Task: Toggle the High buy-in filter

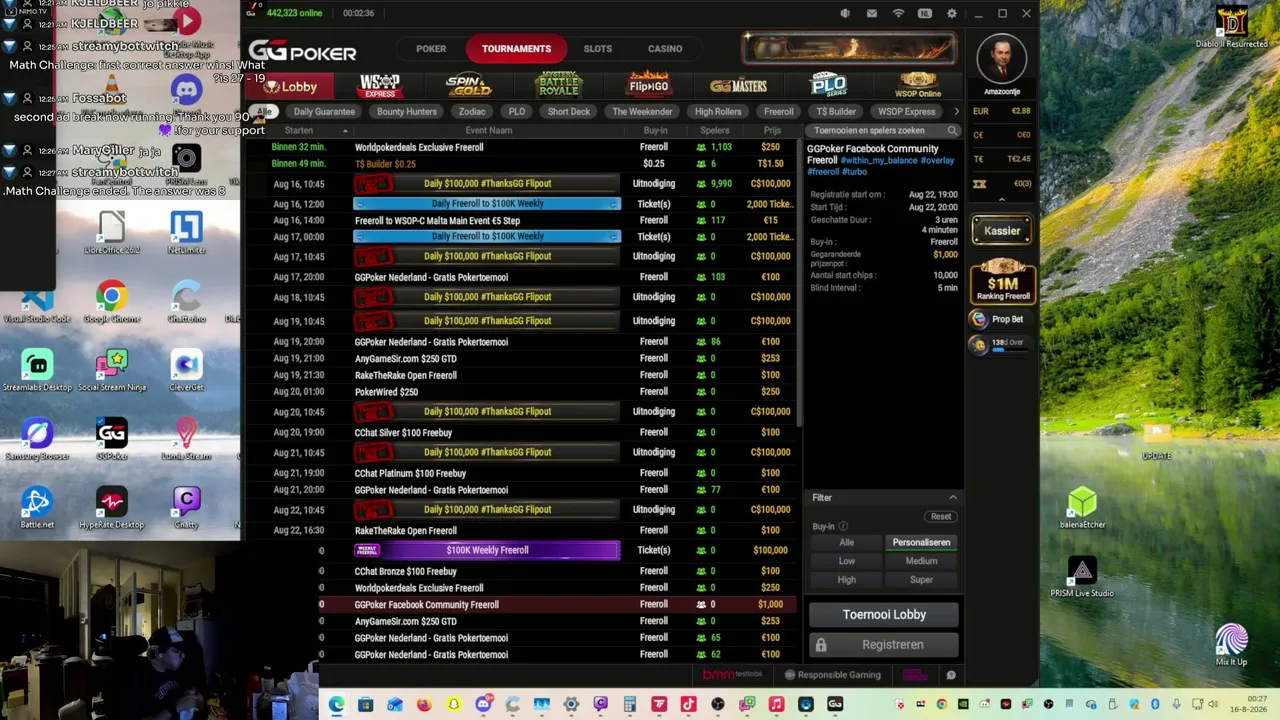Action: point(847,580)
